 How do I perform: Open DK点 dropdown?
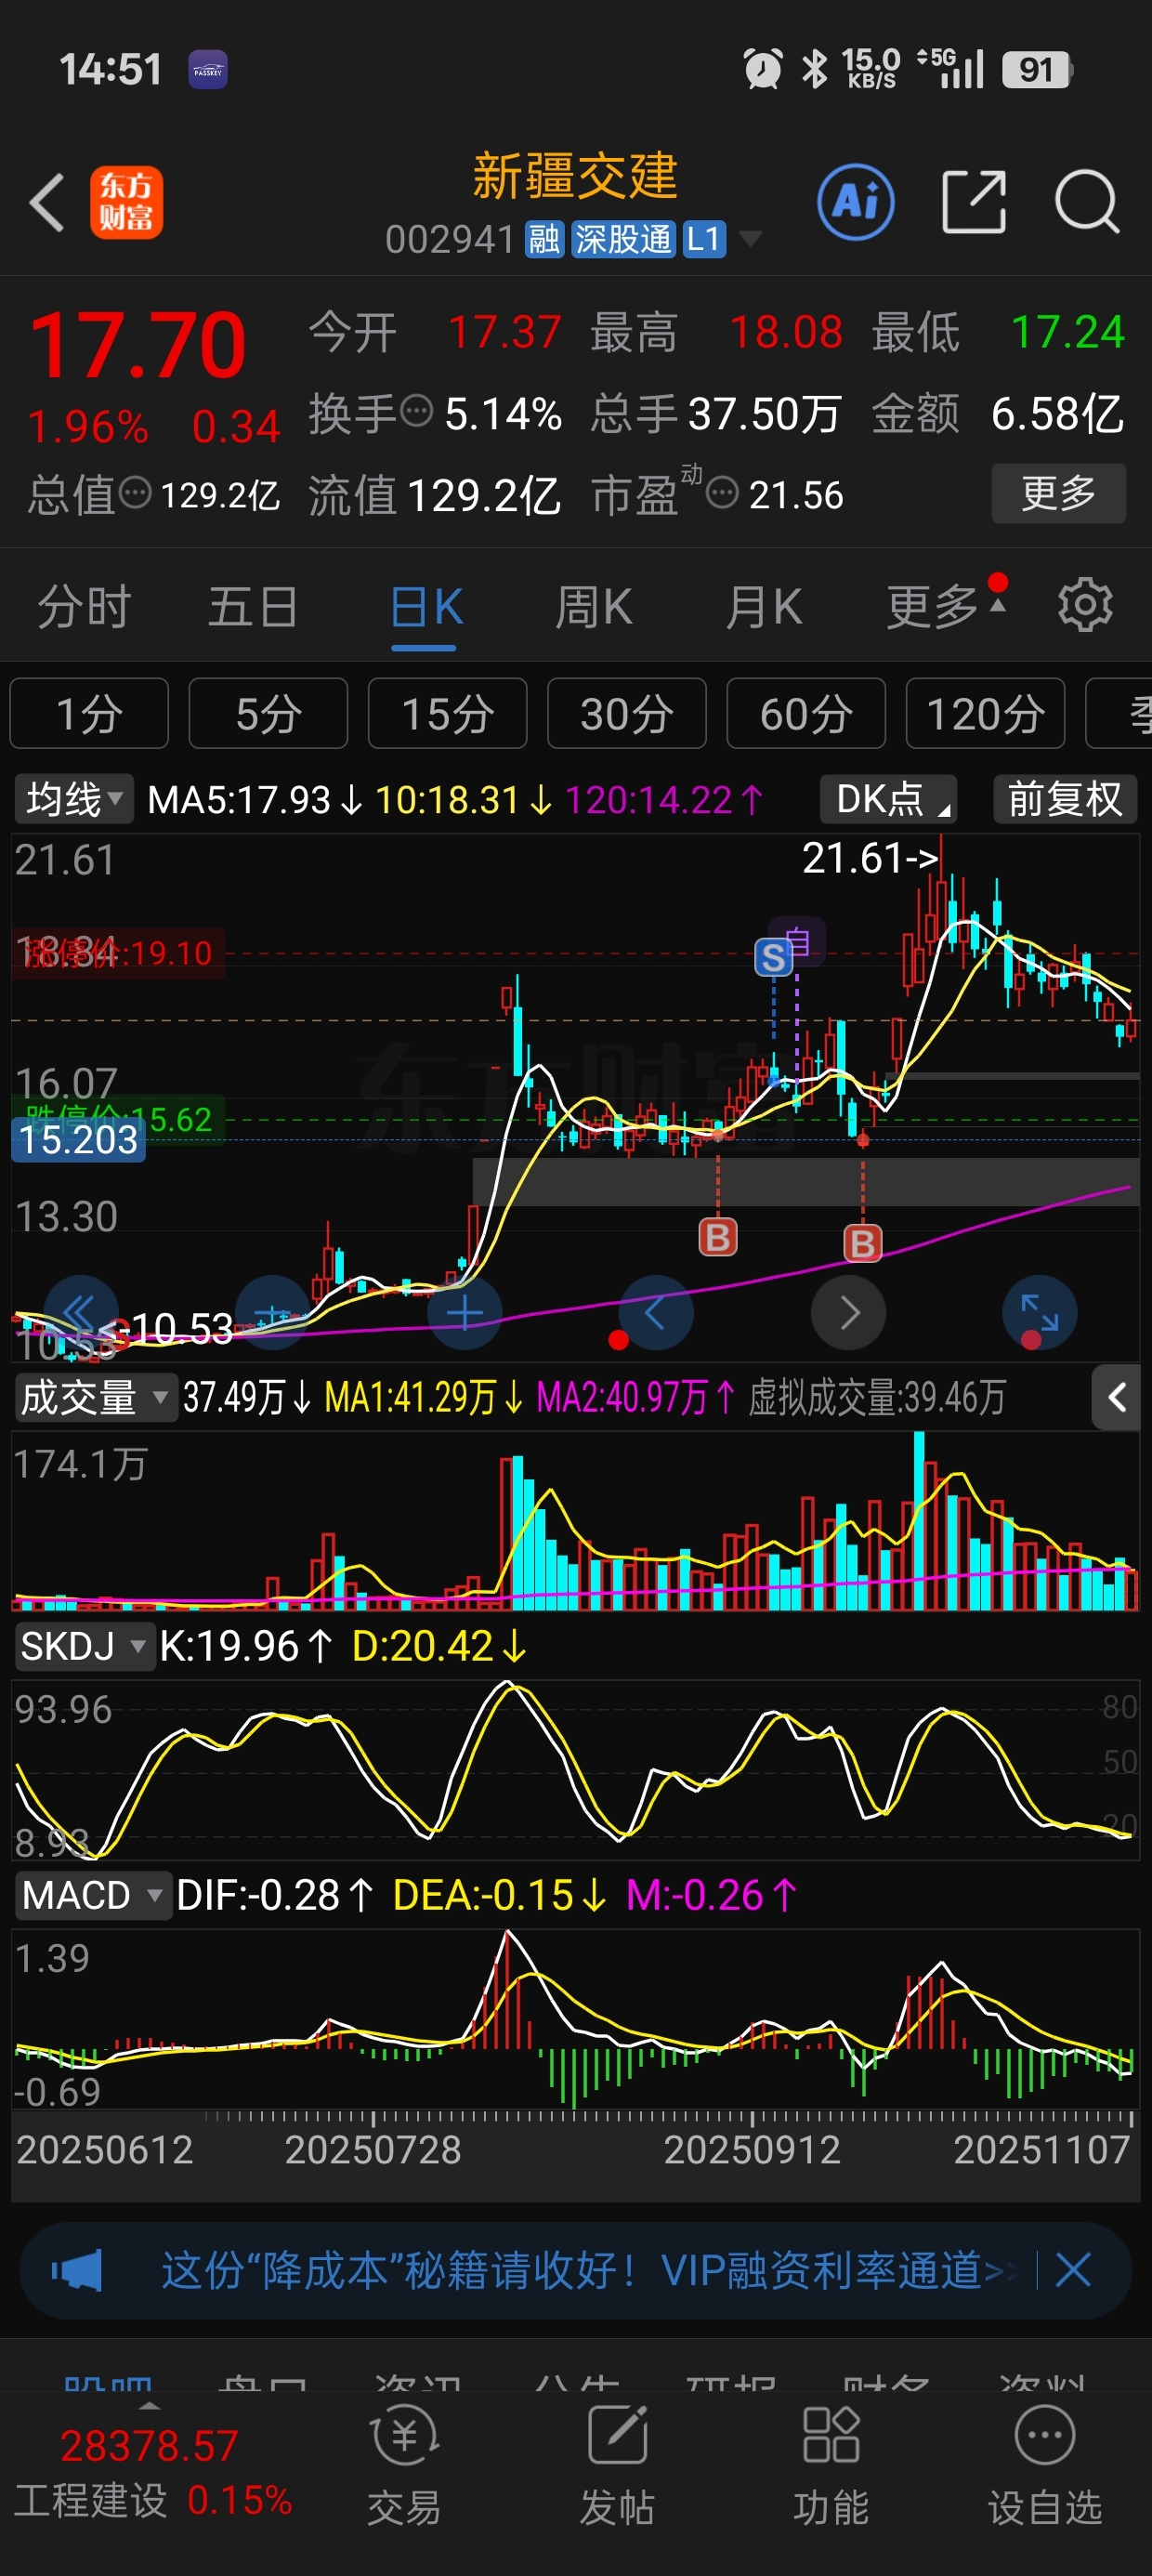tap(888, 799)
